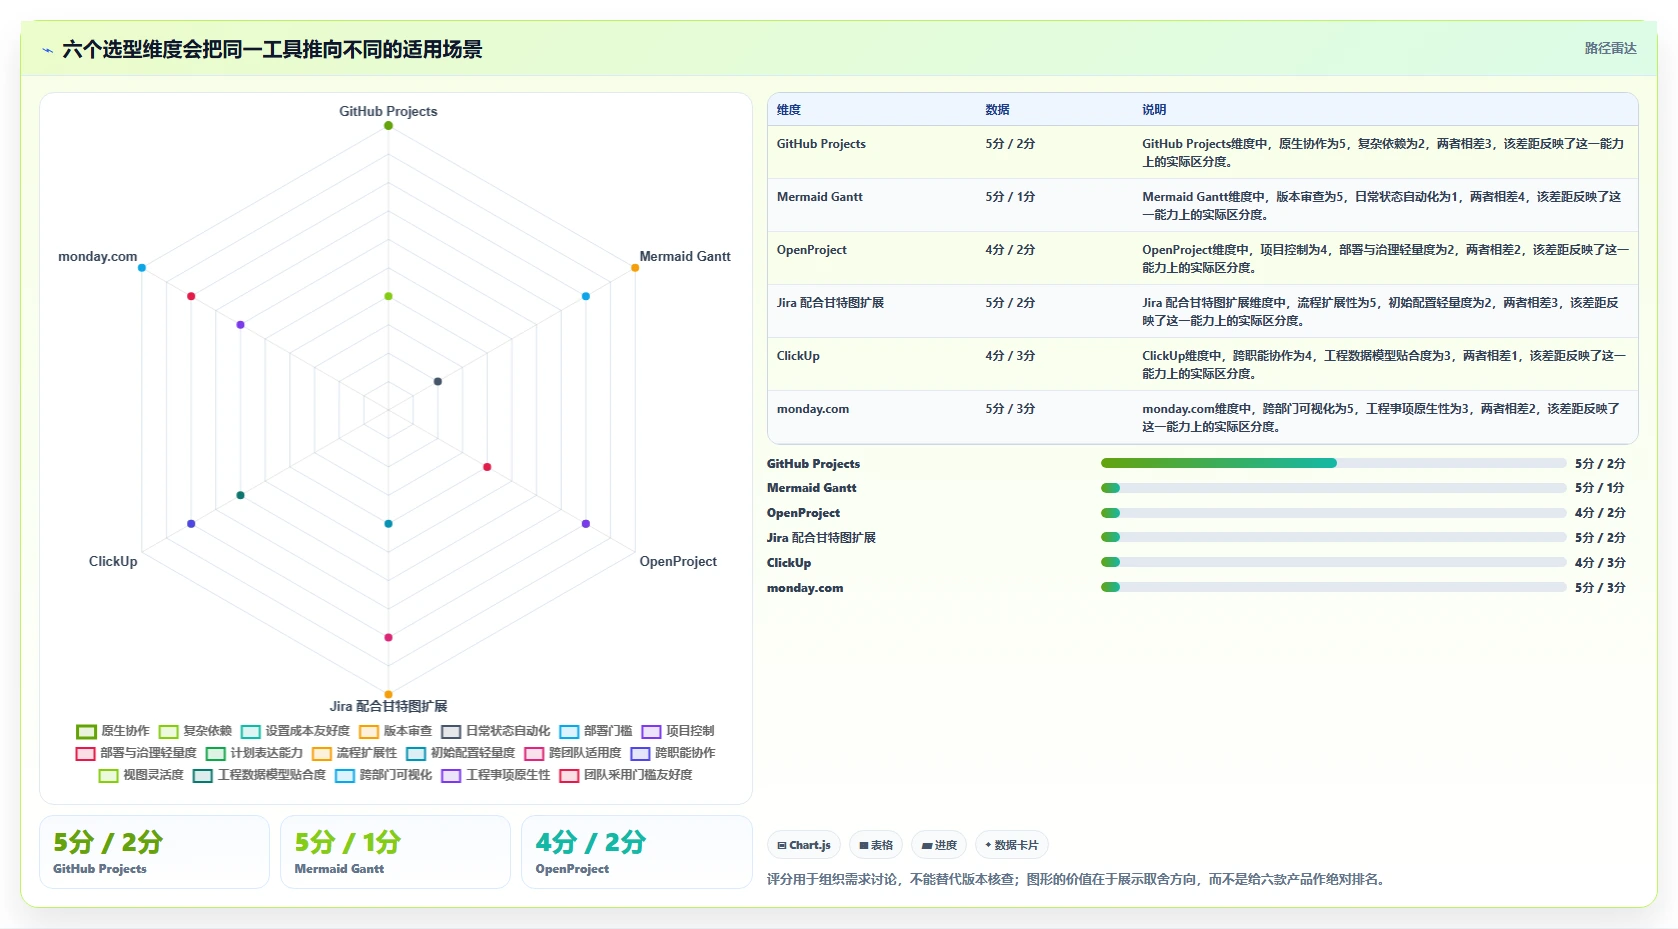The width and height of the screenshot is (1678, 929).
Task: Click the 跨团队适用度 legend color box
Action: click(x=534, y=754)
